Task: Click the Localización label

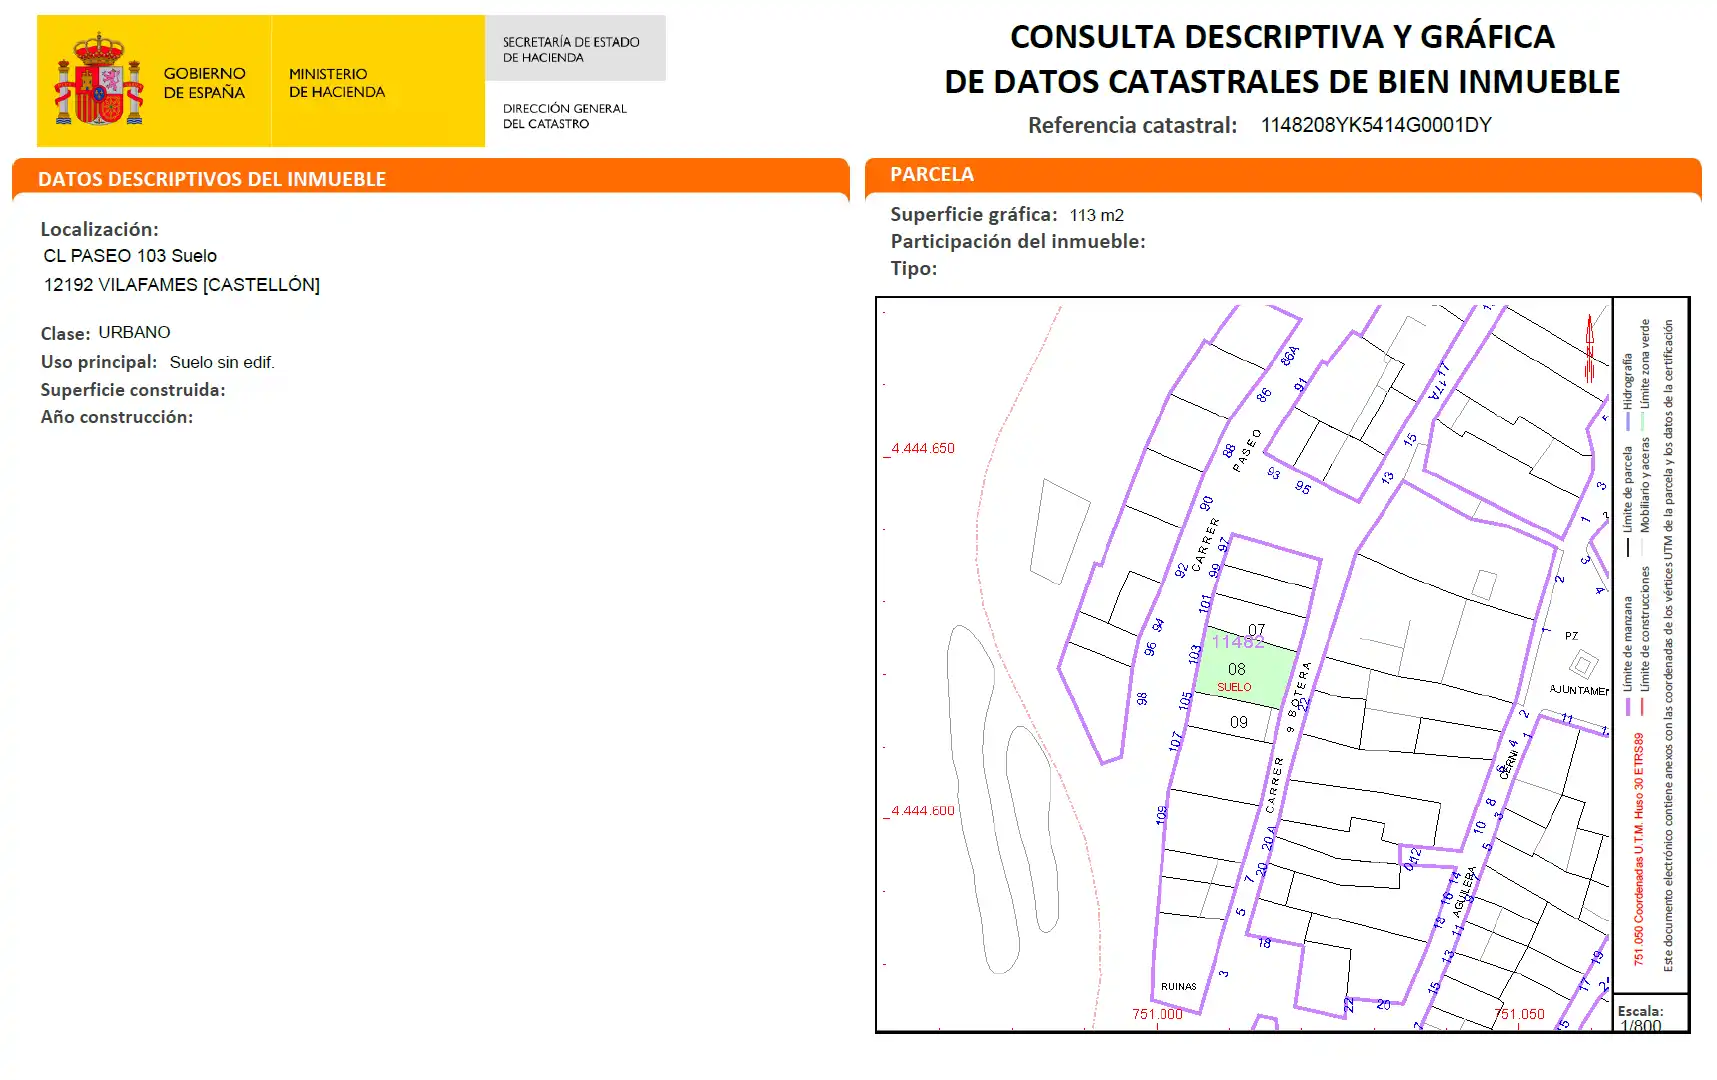Action: [x=99, y=230]
